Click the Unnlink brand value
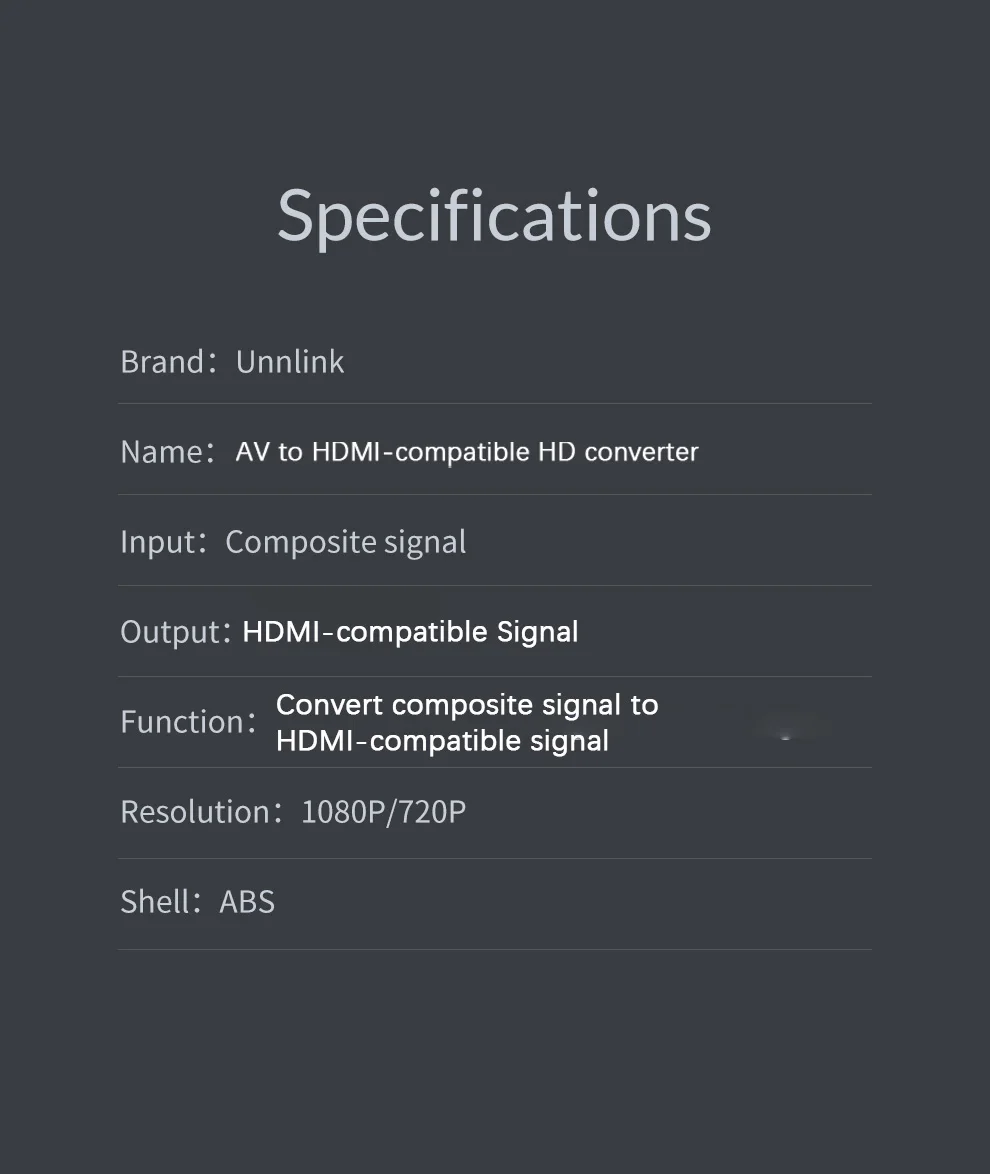990x1174 pixels. coord(290,362)
